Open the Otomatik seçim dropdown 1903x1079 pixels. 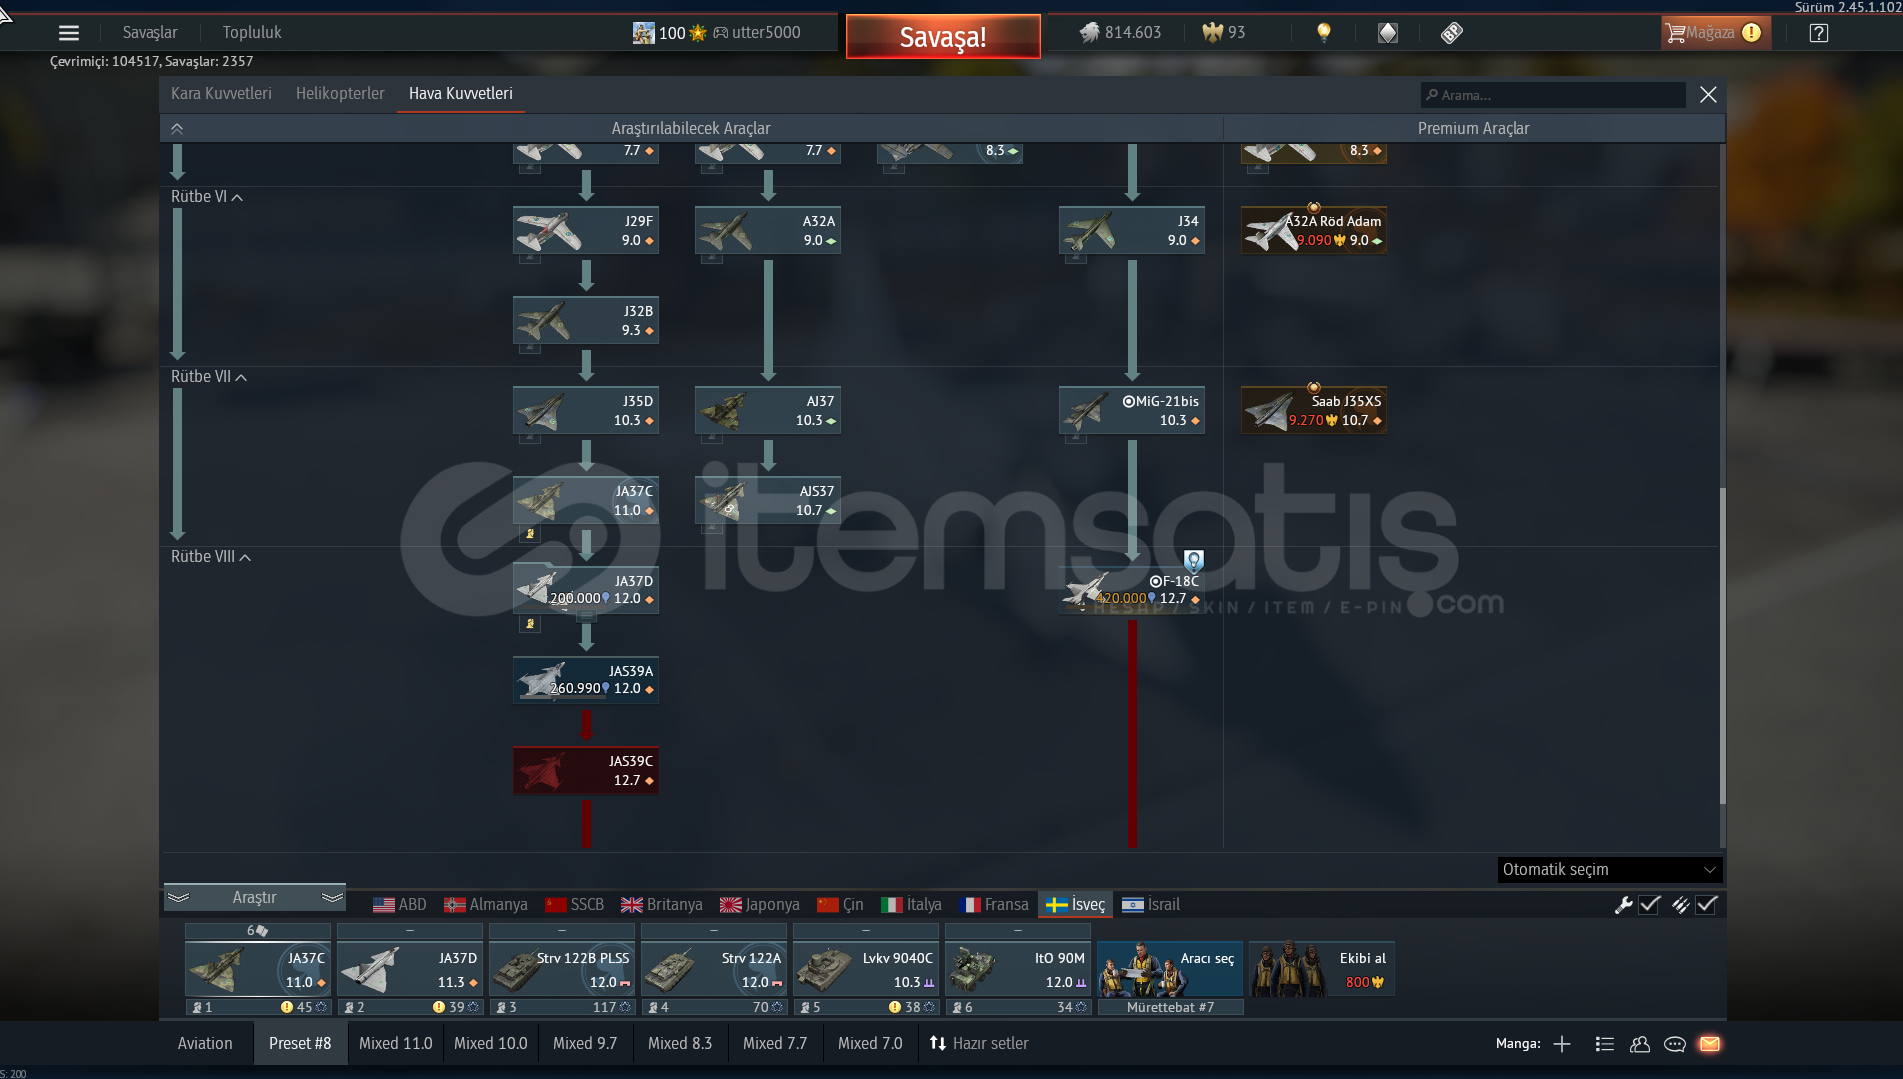click(1610, 869)
